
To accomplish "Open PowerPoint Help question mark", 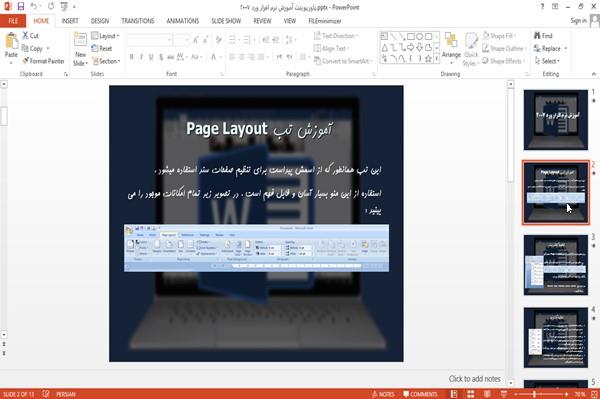I will (x=542, y=7).
